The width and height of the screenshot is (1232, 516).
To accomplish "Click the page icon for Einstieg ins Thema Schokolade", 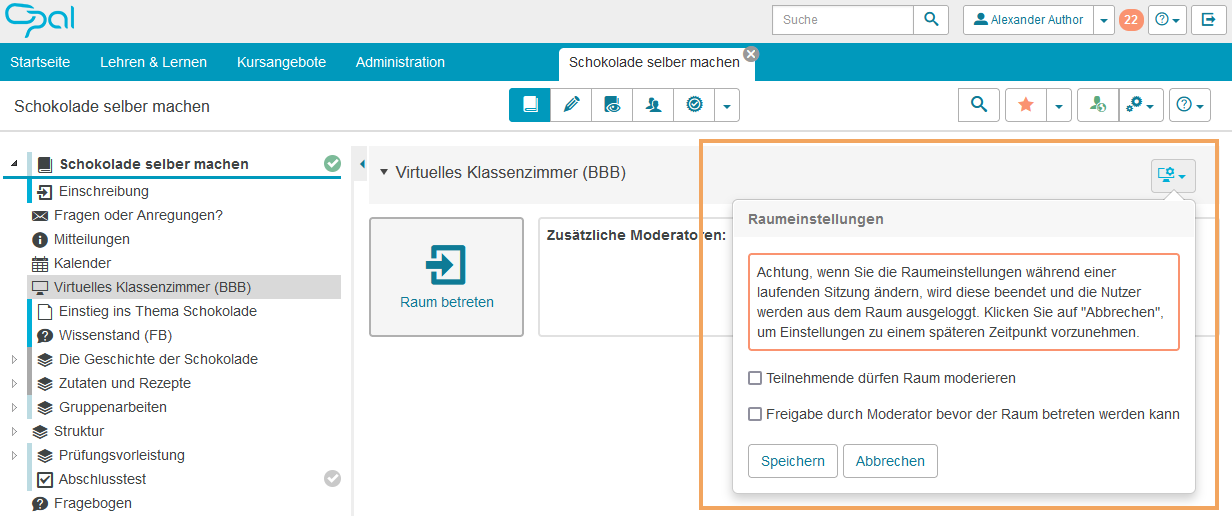I will (x=45, y=311).
